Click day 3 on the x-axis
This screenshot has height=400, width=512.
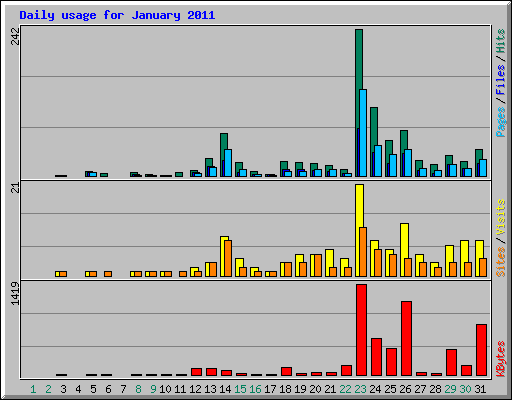63,389
